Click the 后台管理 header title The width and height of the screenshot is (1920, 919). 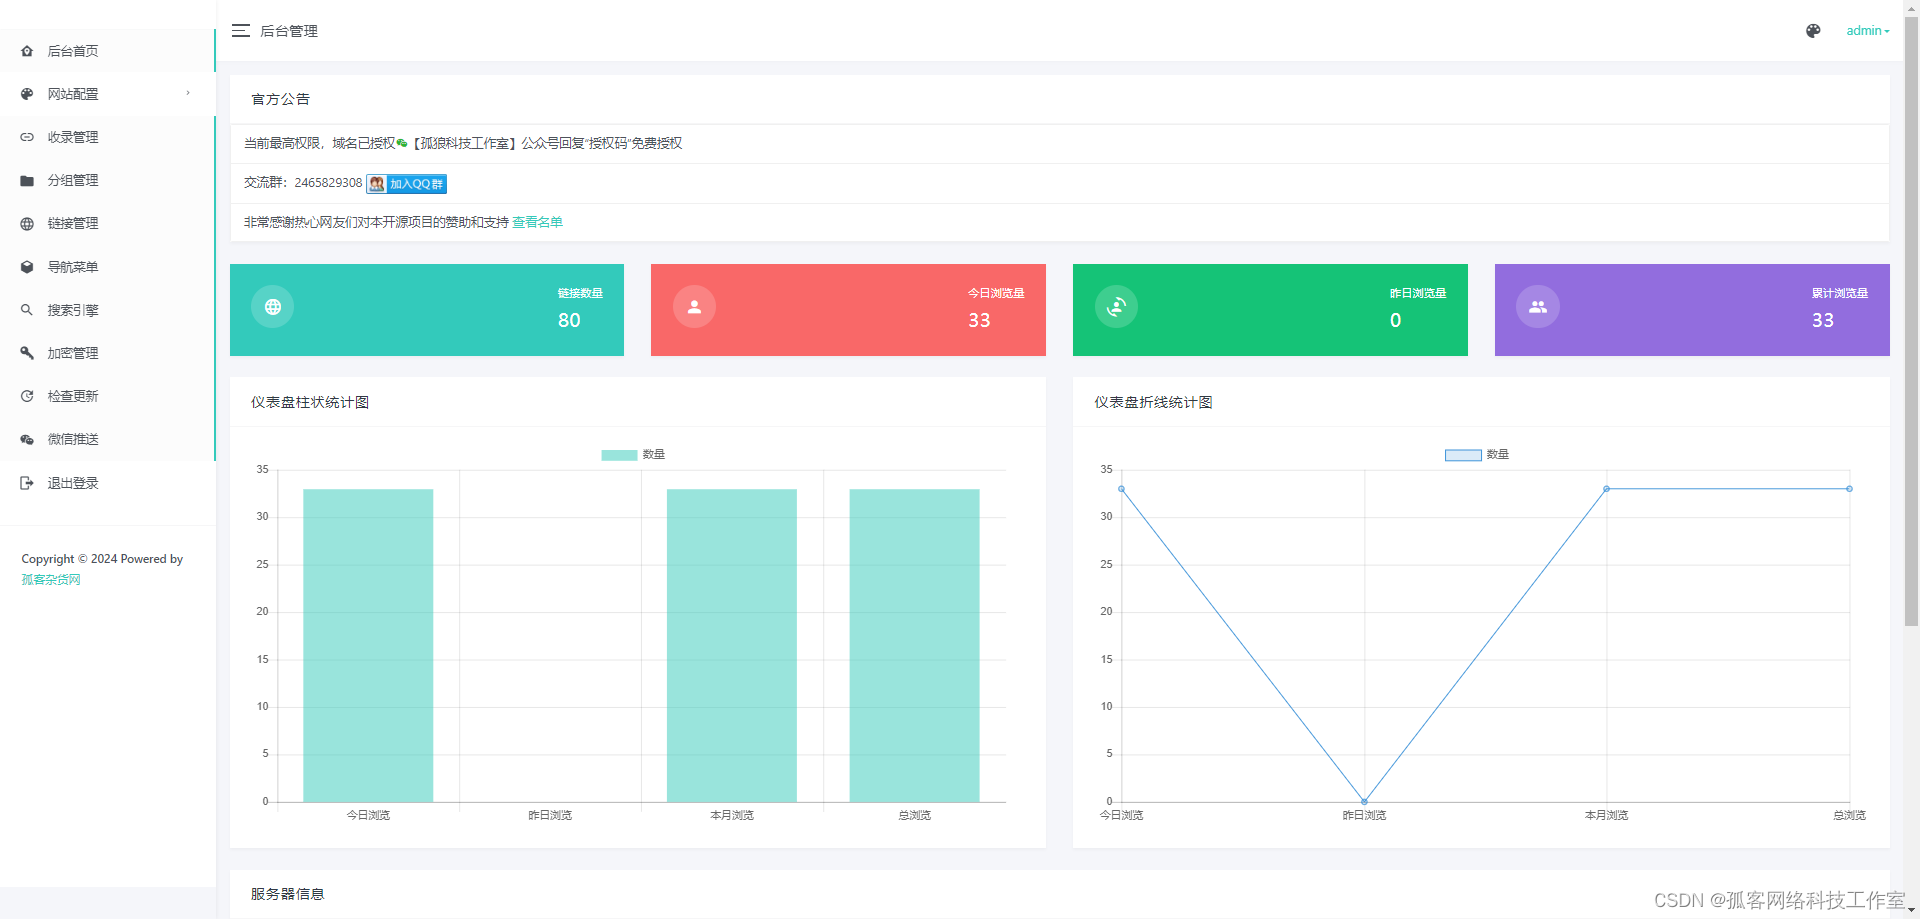click(289, 31)
